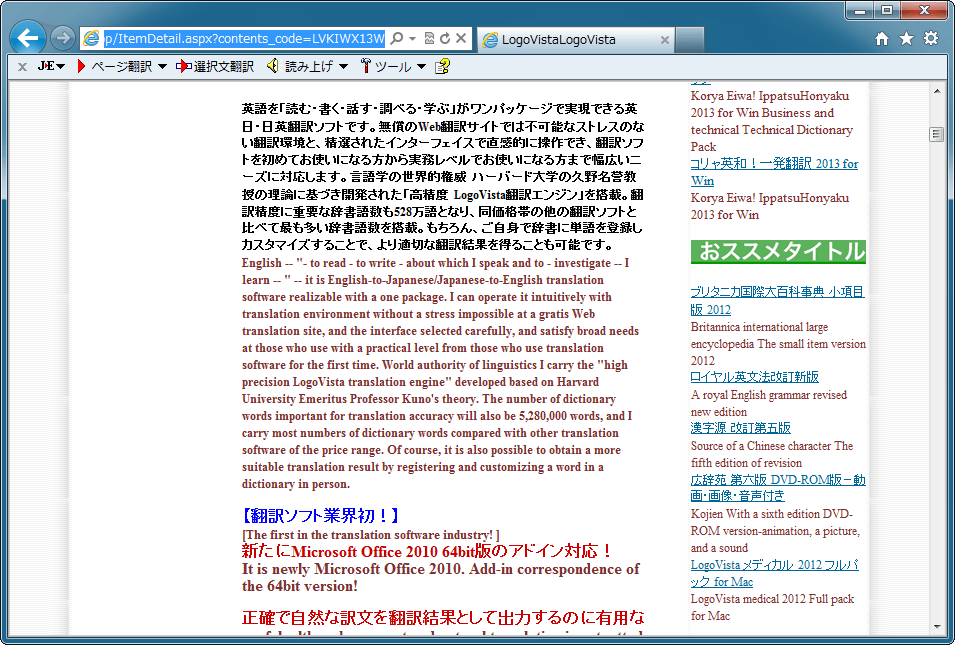The image size is (955, 645).
Task: Click the Internet Explorer page icon in address bar
Action: pos(91,39)
